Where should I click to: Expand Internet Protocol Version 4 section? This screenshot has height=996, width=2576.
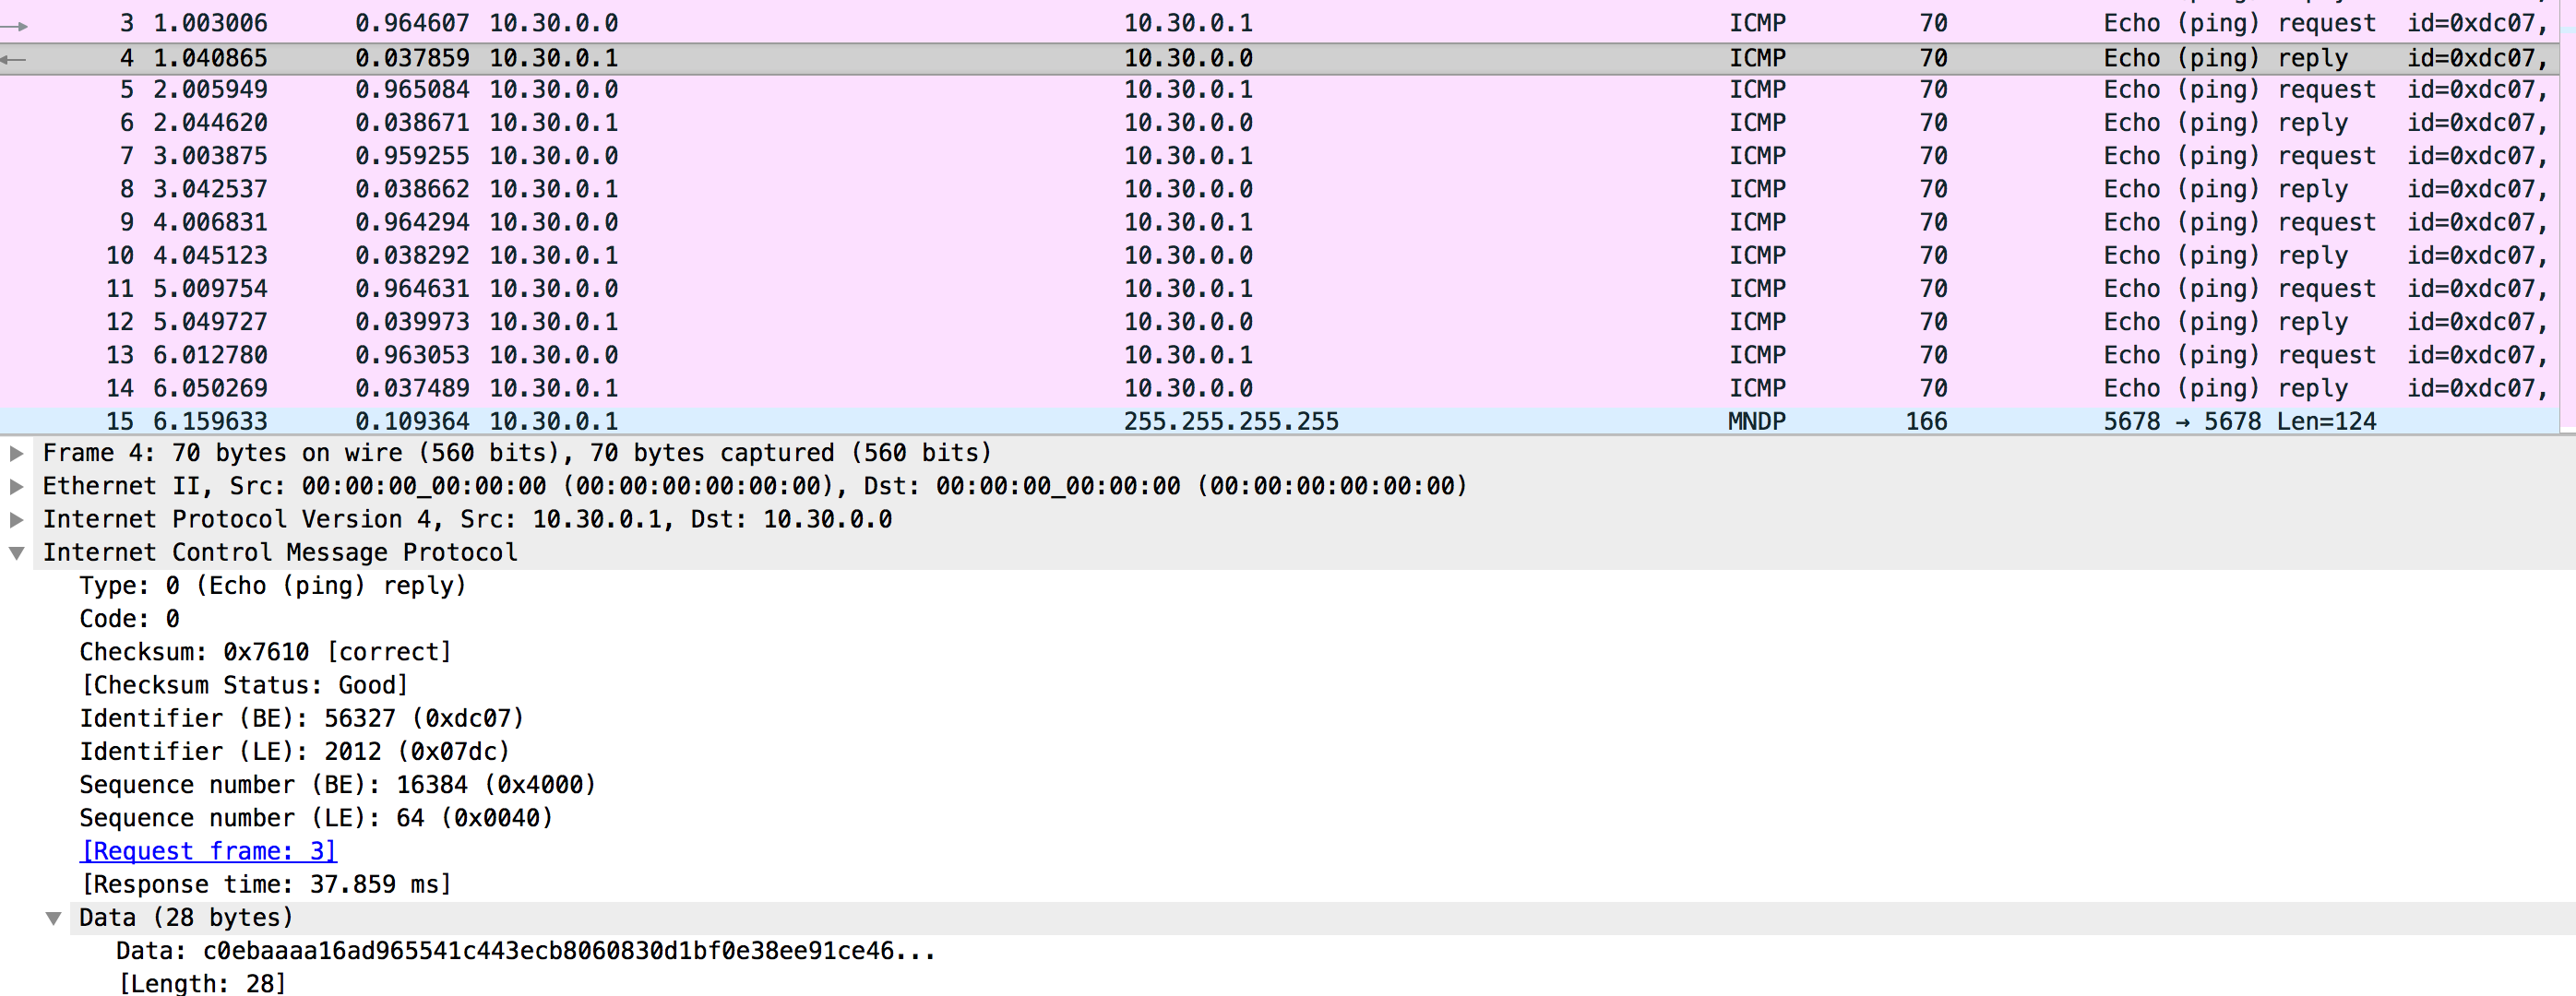(16, 519)
